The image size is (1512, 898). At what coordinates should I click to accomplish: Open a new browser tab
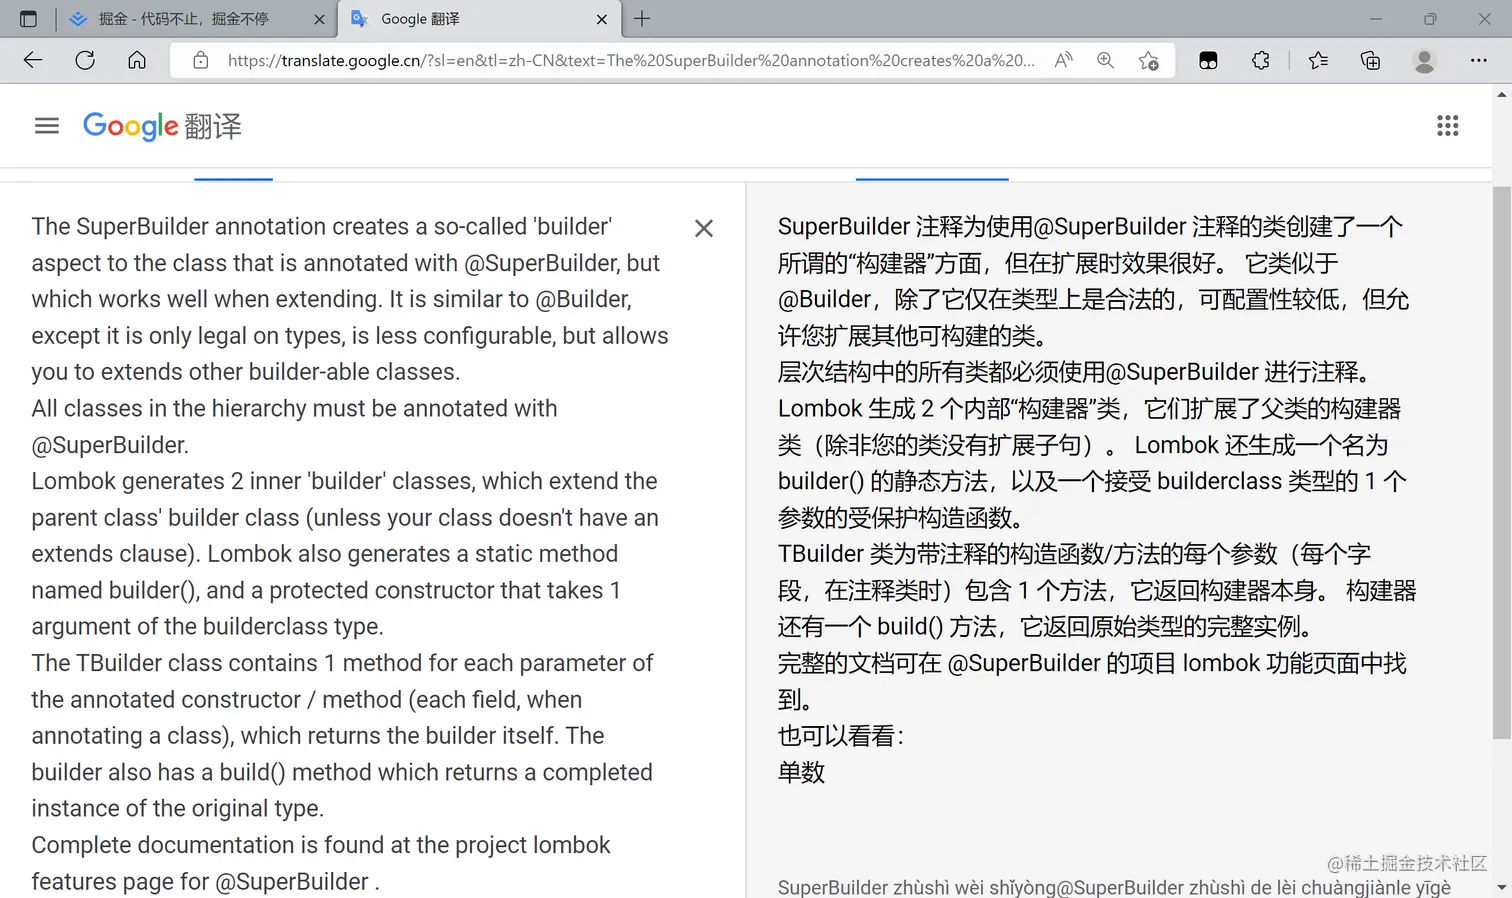(x=642, y=19)
